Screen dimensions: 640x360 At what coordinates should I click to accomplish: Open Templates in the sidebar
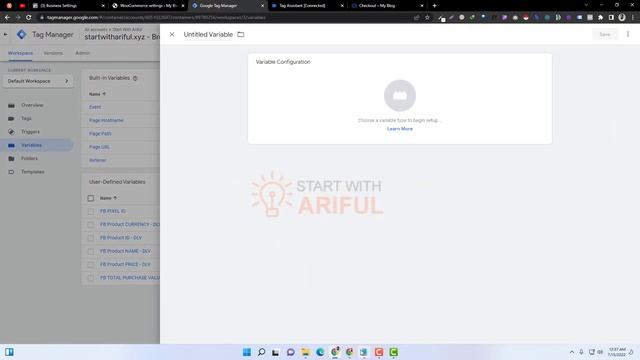[x=33, y=172]
